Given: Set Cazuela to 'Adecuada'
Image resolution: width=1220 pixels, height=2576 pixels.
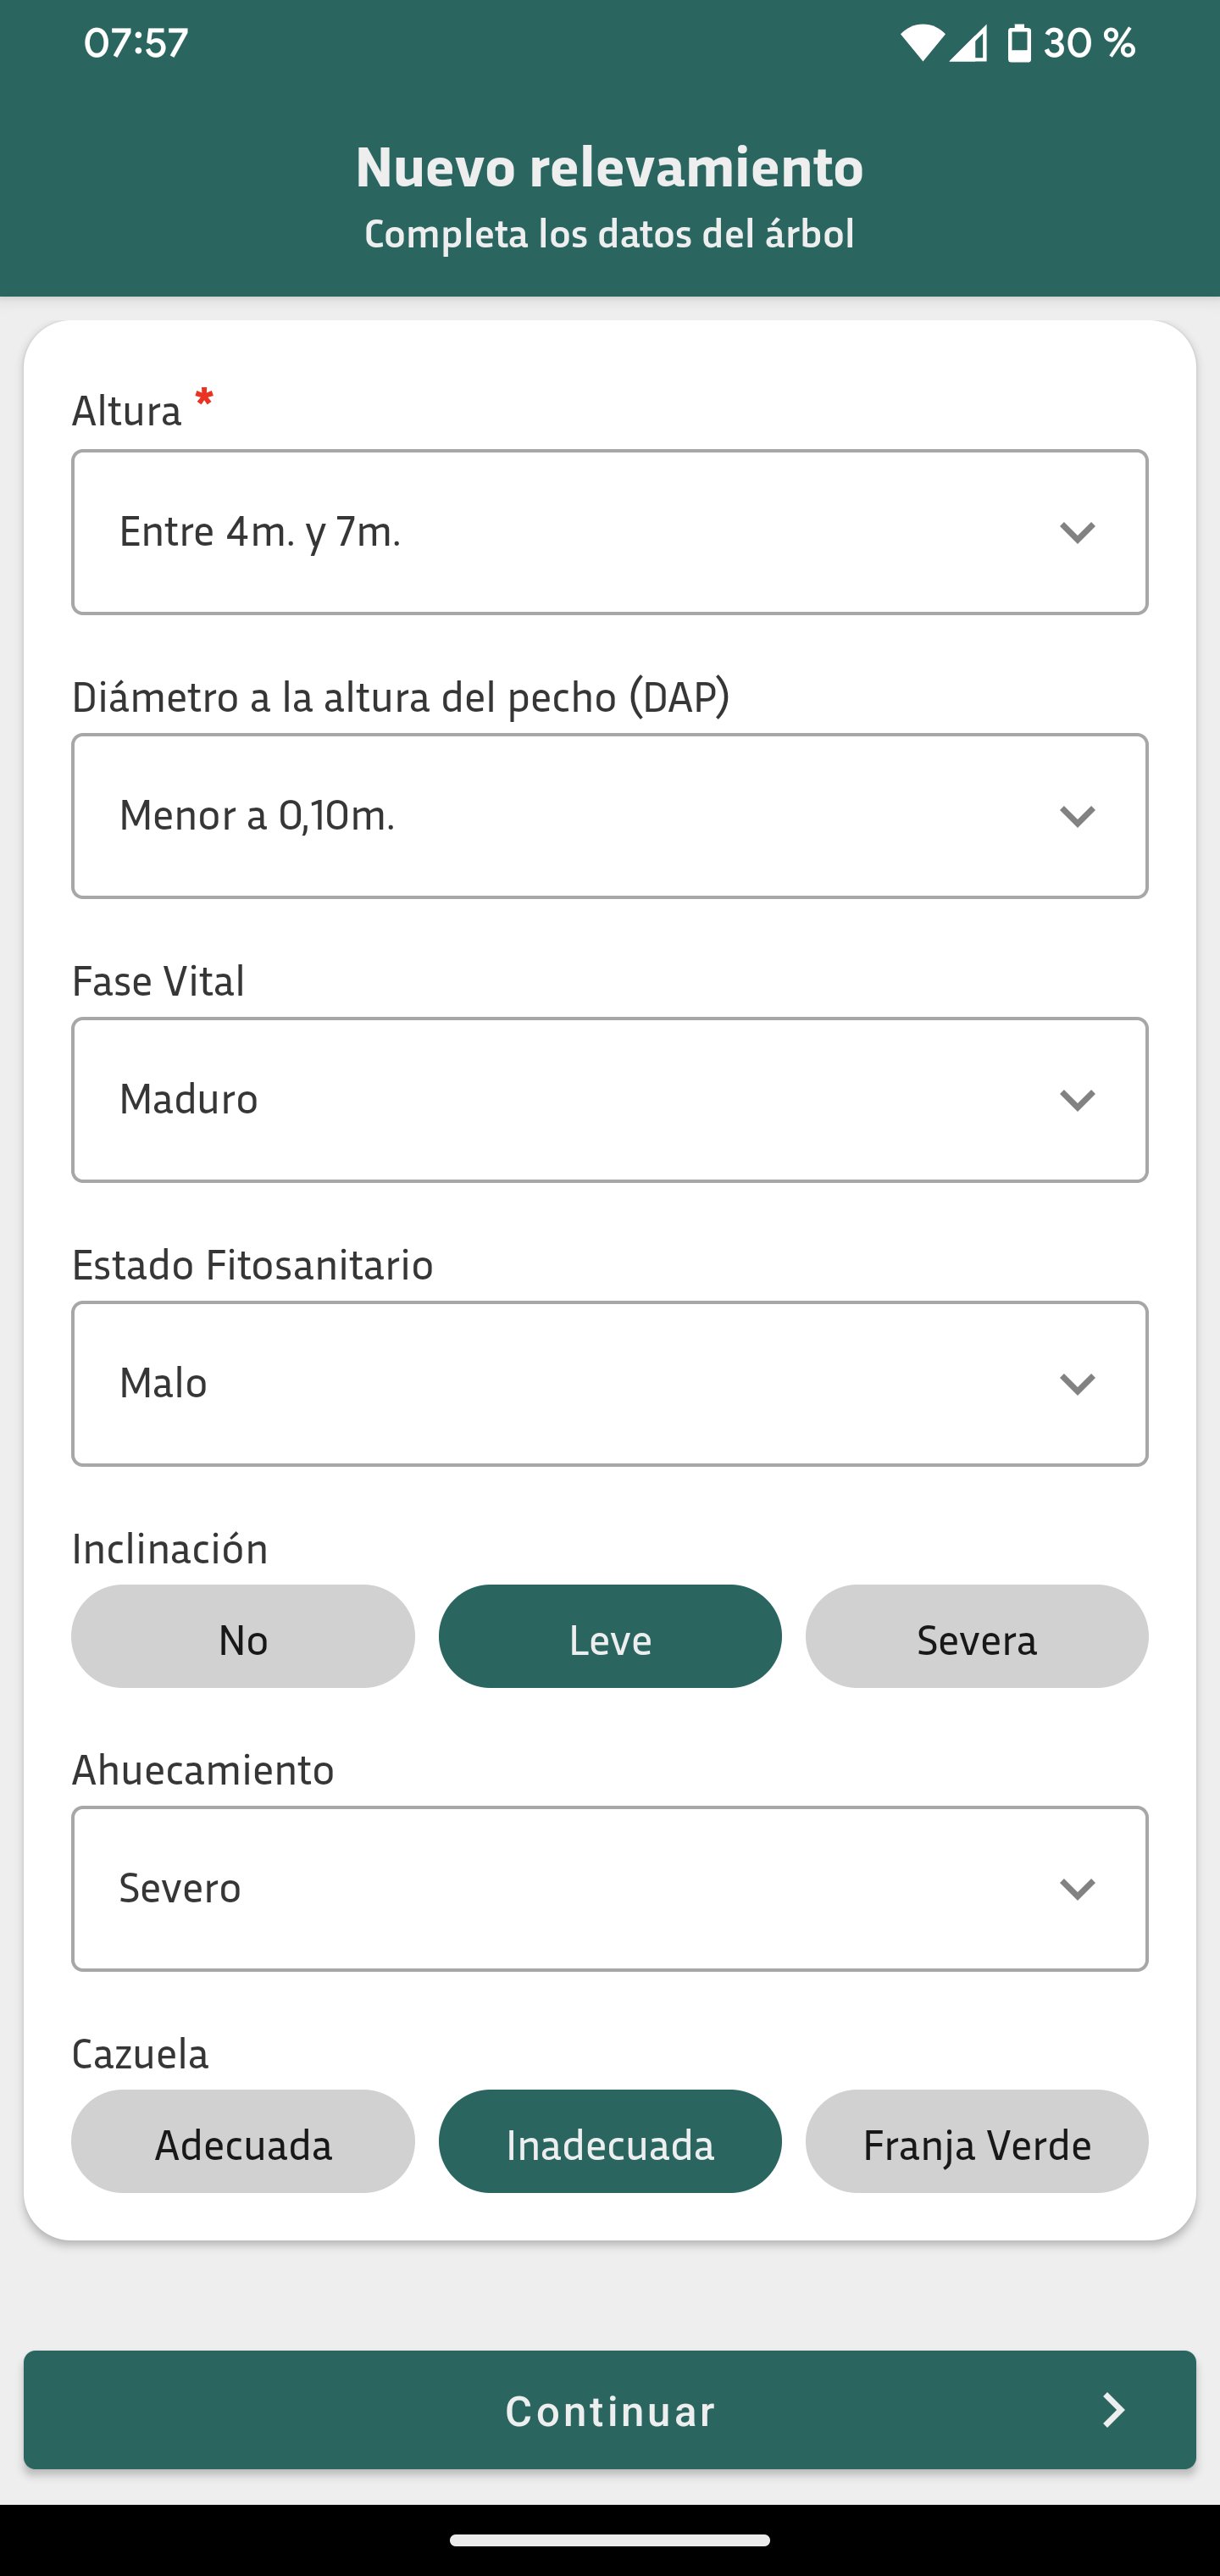Looking at the screenshot, I should coord(243,2141).
